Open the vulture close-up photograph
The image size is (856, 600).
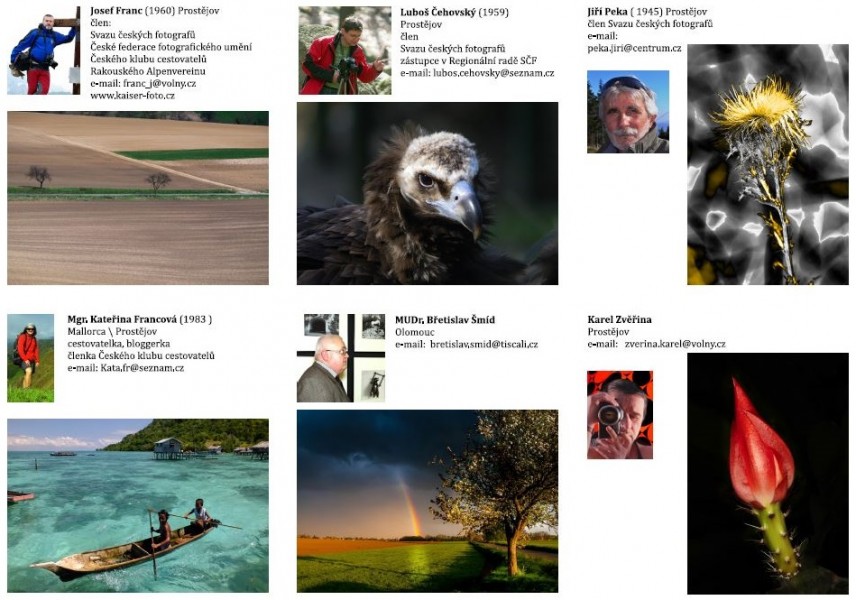coord(427,193)
